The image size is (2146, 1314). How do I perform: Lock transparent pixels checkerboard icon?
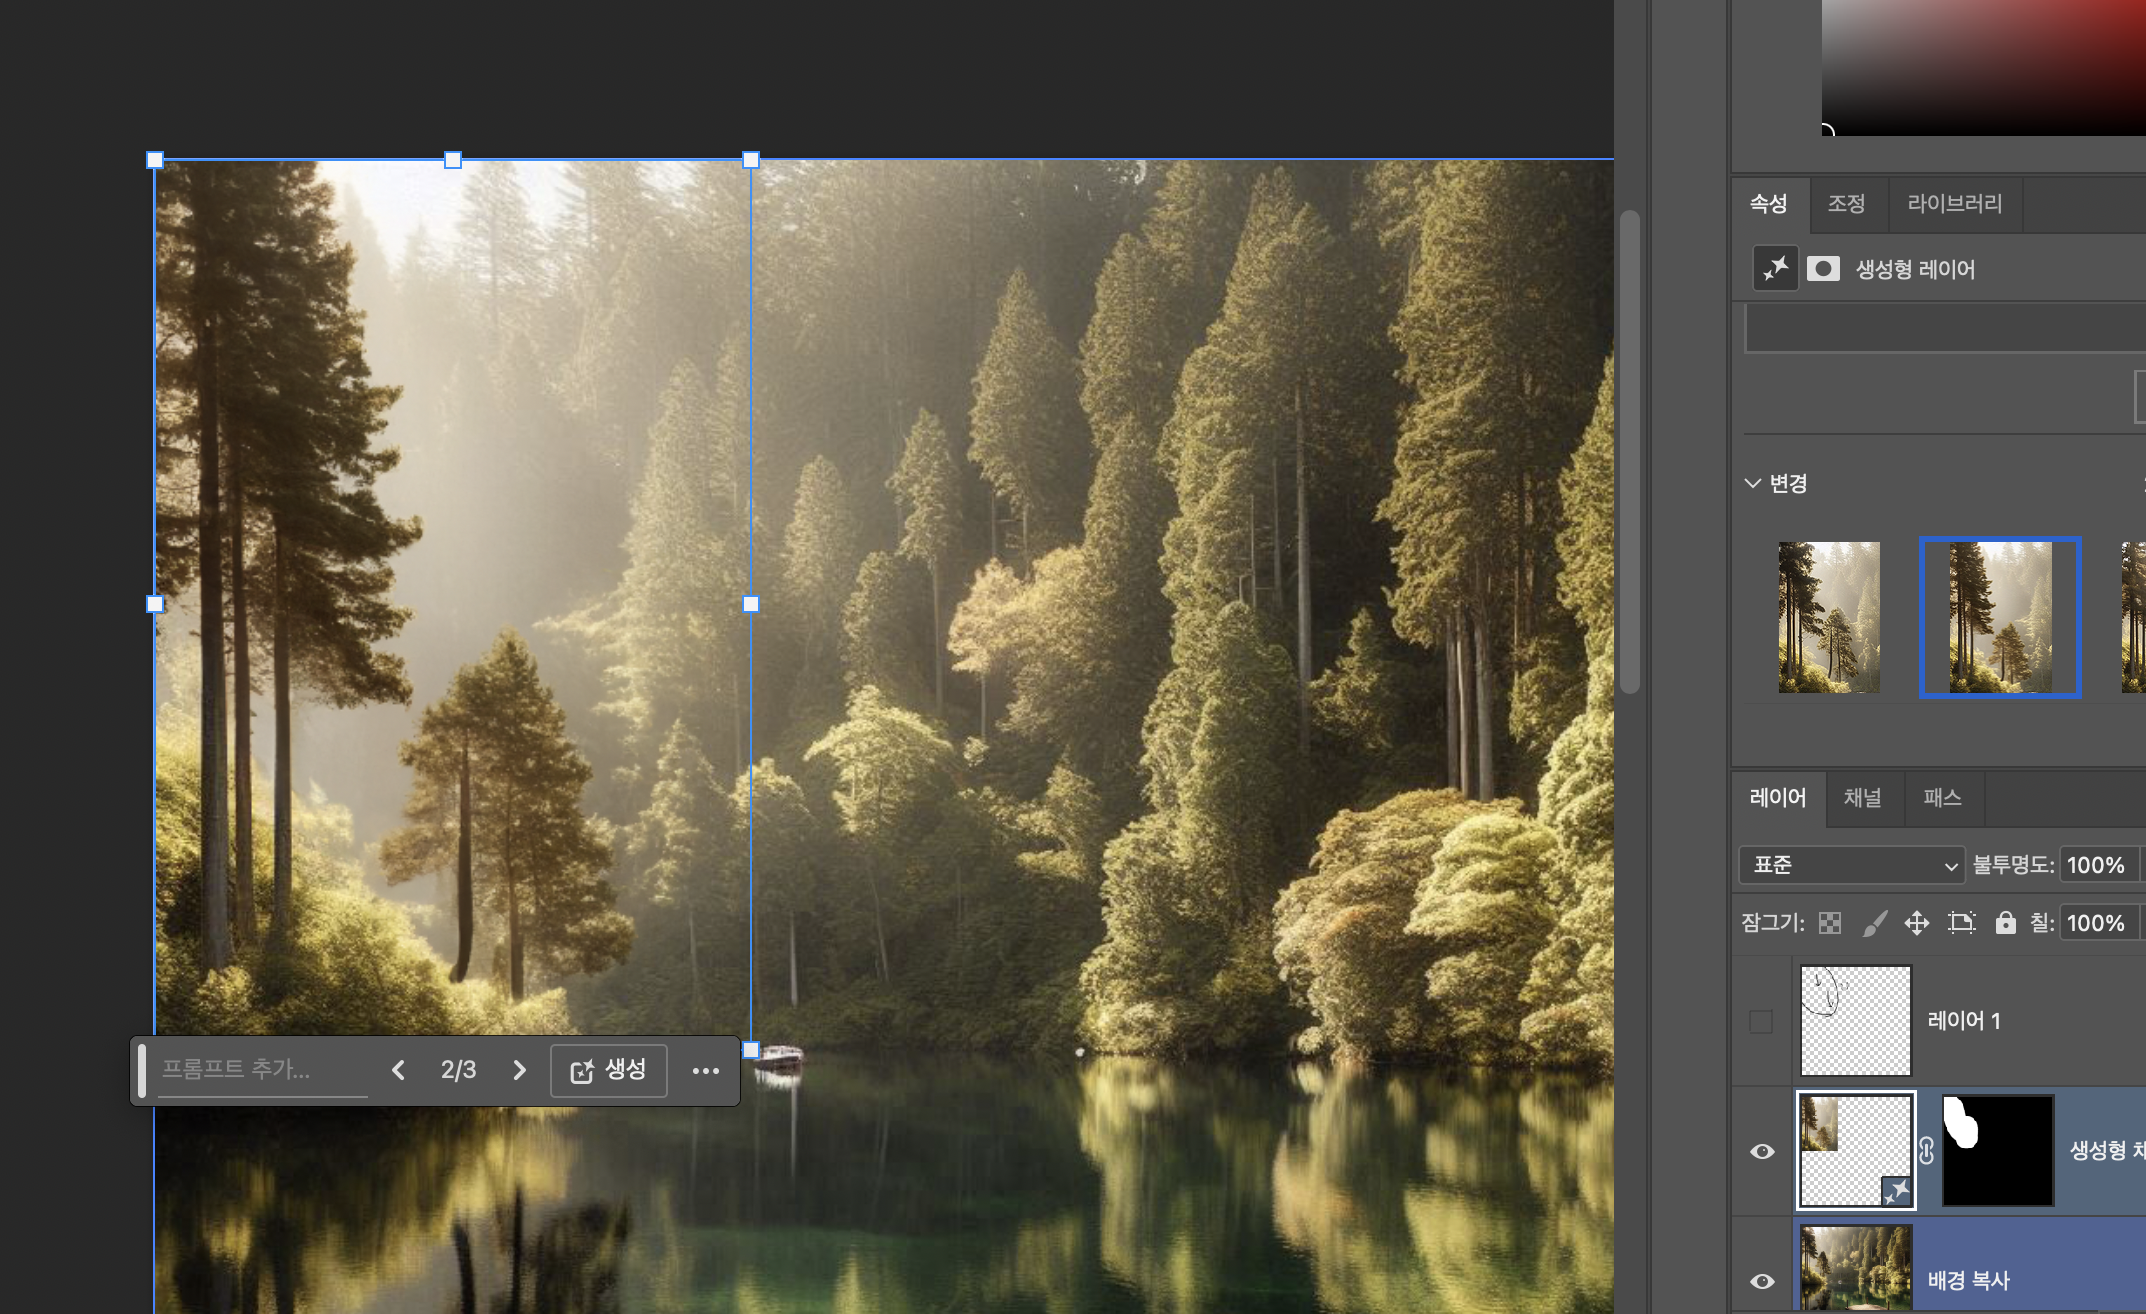pos(1830,923)
